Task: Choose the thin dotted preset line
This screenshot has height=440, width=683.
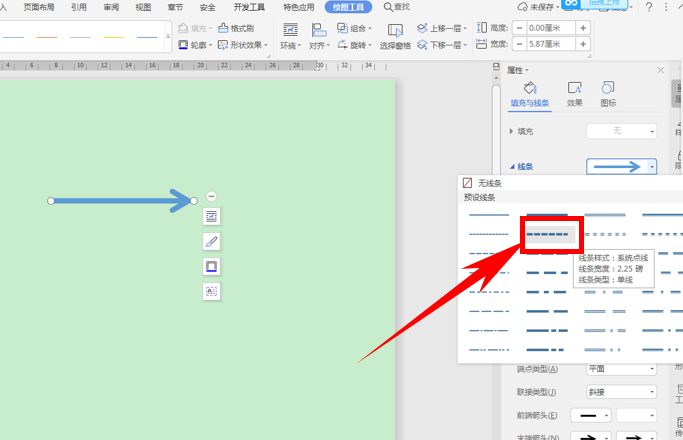Action: tap(489, 234)
